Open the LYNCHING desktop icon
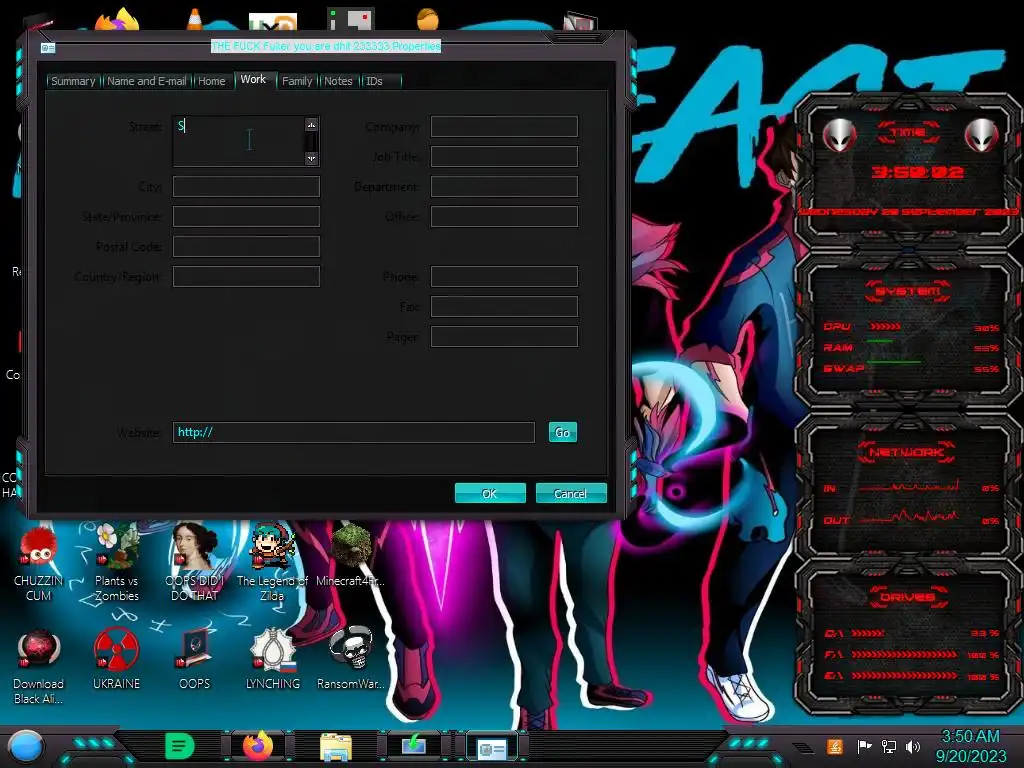1024x768 pixels. [273, 660]
